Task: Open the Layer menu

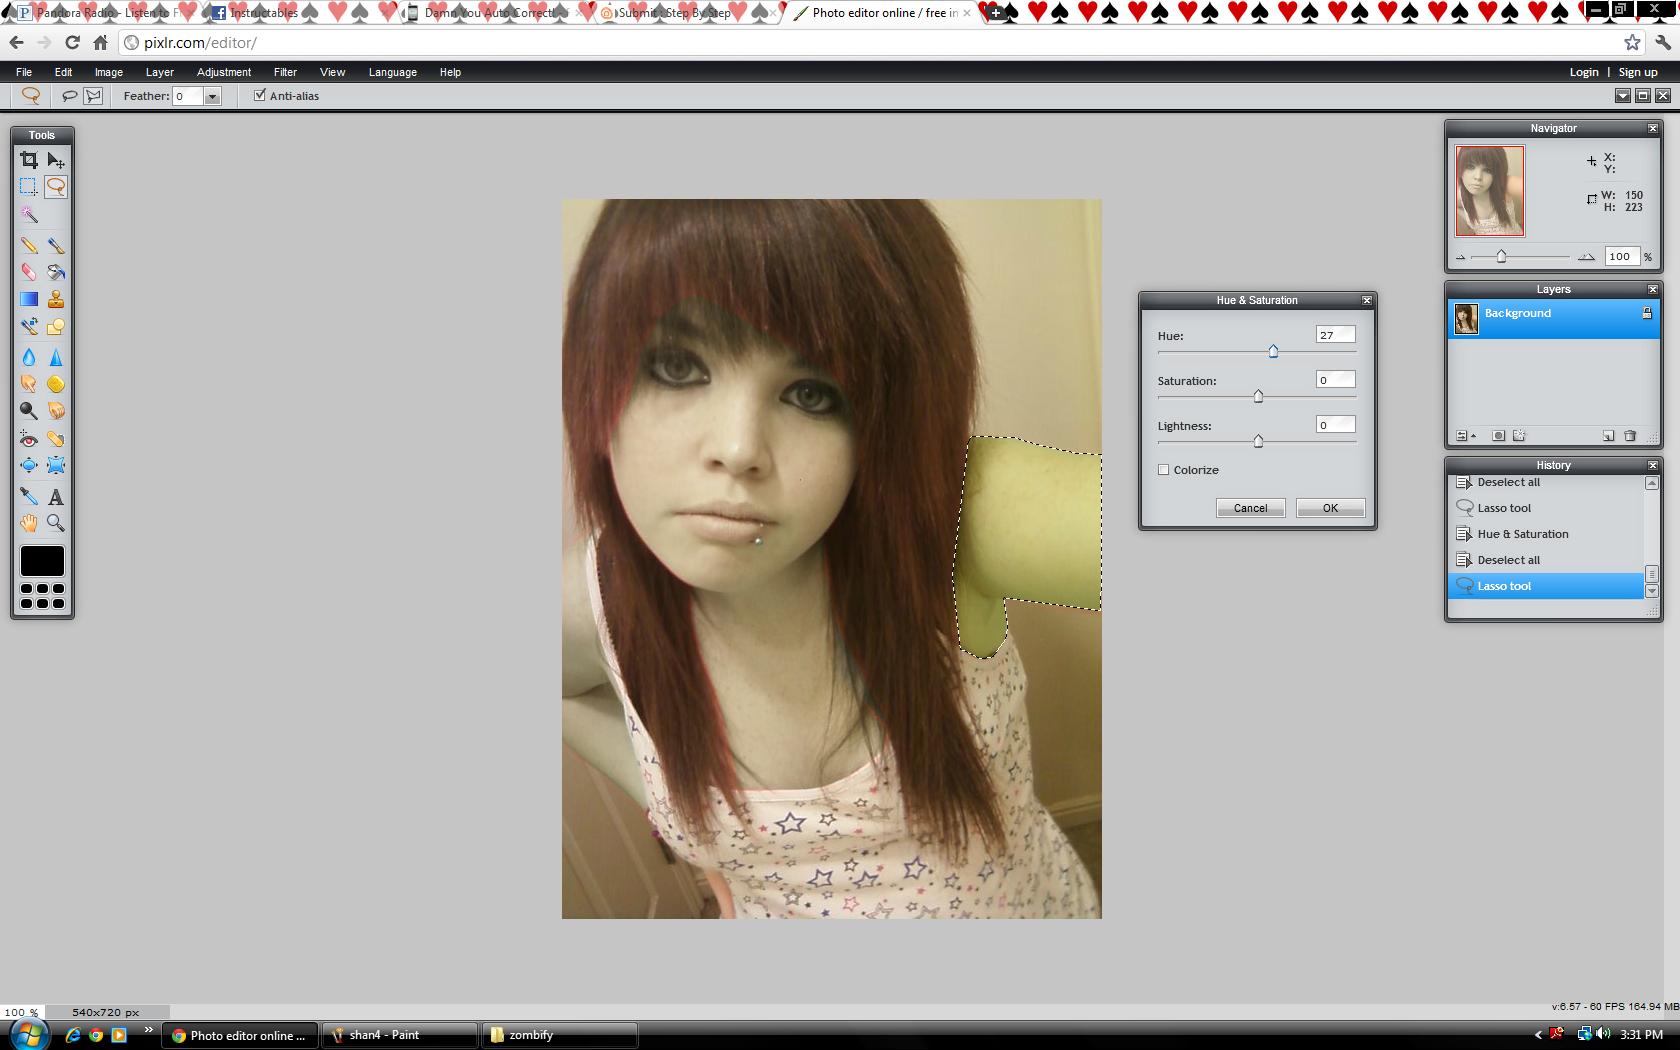Action: coord(160,72)
